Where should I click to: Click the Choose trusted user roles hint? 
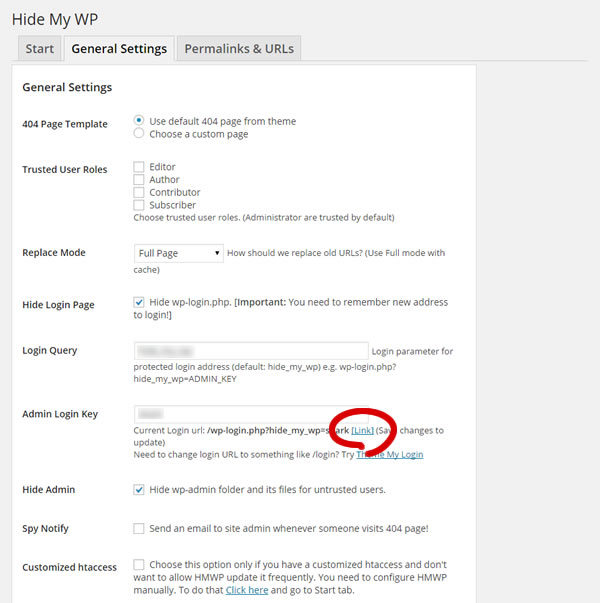264,218
